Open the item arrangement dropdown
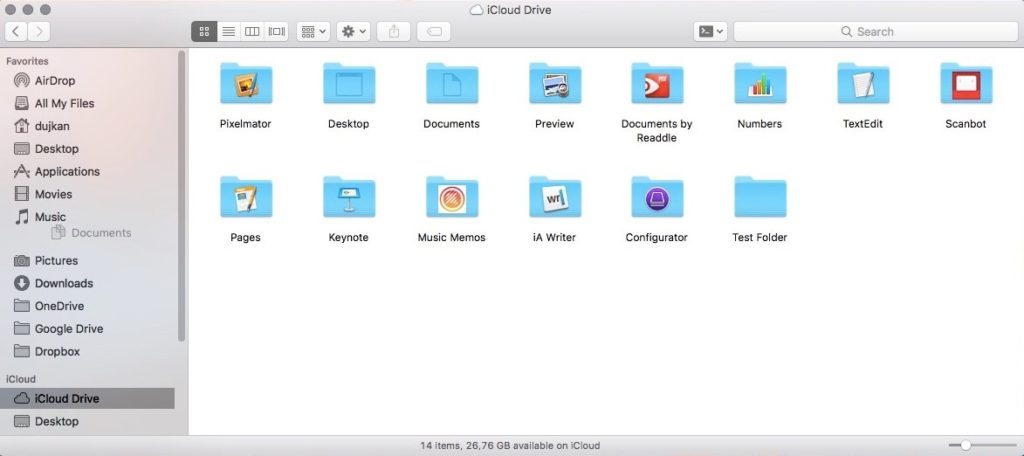Image resolution: width=1024 pixels, height=456 pixels. pos(313,31)
